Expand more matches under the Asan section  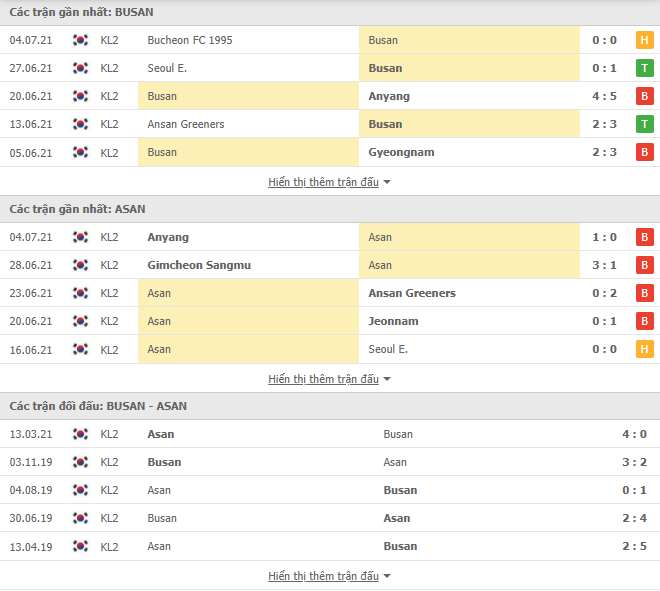(329, 379)
